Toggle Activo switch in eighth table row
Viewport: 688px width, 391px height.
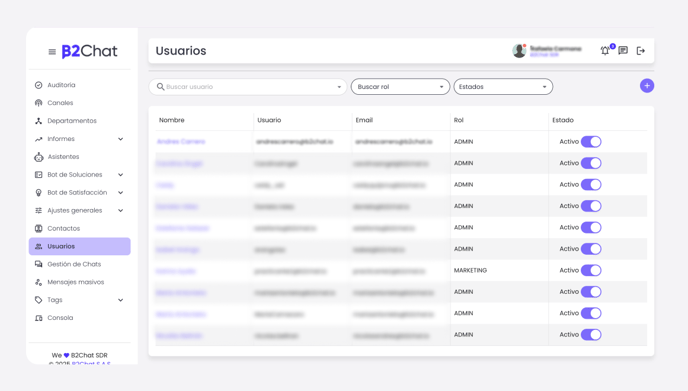pyautogui.click(x=591, y=292)
